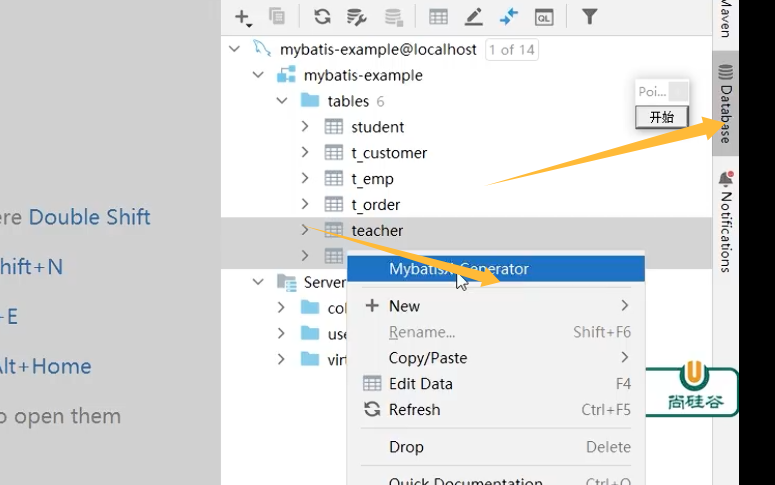Click the Refresh toolbar icon
775x485 pixels.
click(322, 17)
